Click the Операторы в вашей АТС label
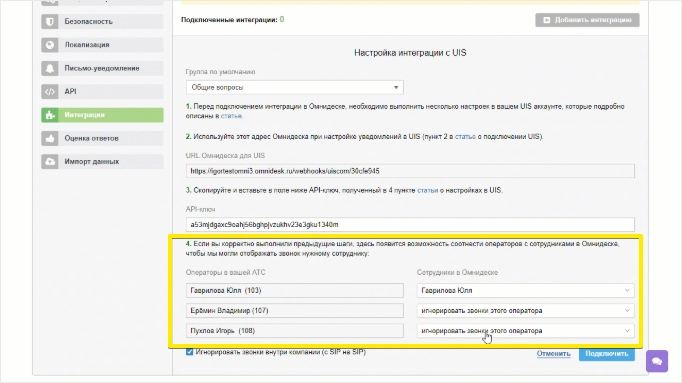The width and height of the screenshot is (682, 383). click(225, 273)
